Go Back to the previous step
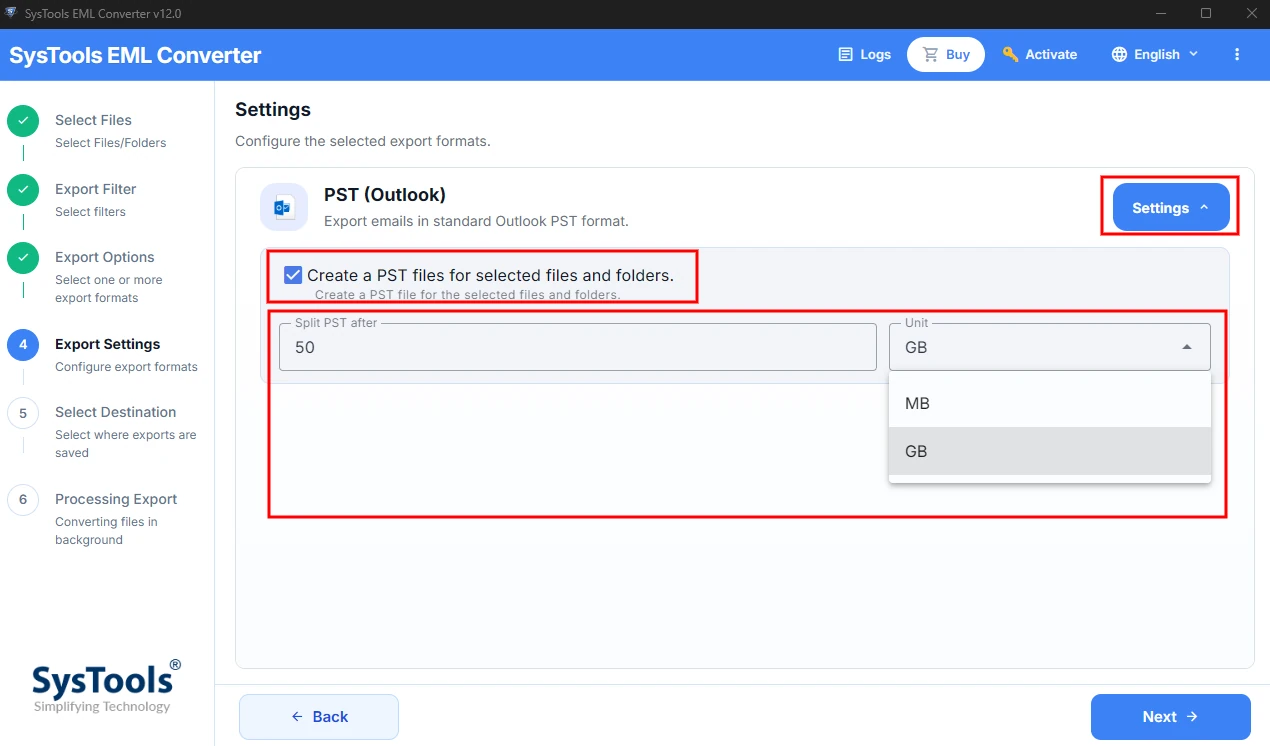The height and width of the screenshot is (746, 1270). (x=319, y=717)
